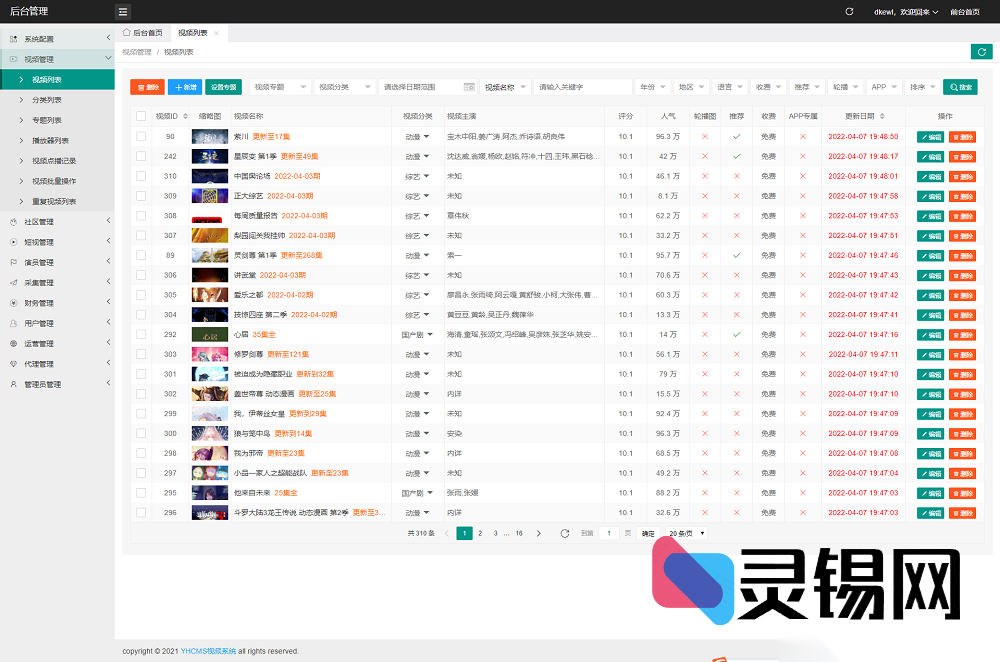Click the green reload button below header

pos(981,52)
